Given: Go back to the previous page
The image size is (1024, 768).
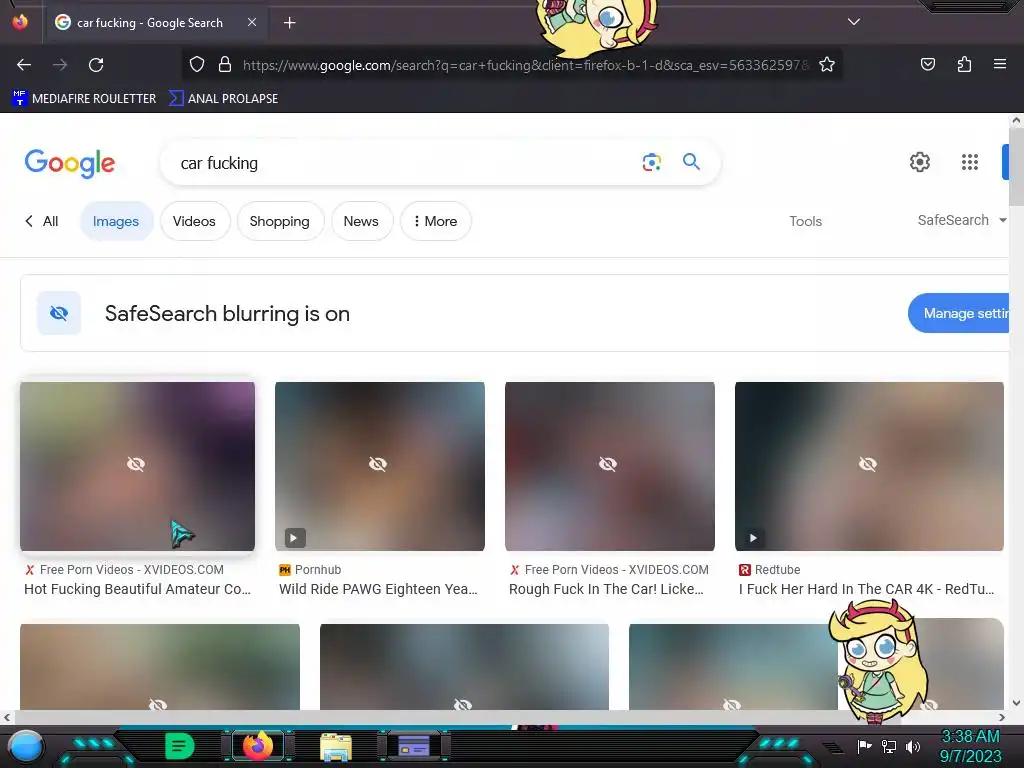Looking at the screenshot, I should click(x=24, y=65).
